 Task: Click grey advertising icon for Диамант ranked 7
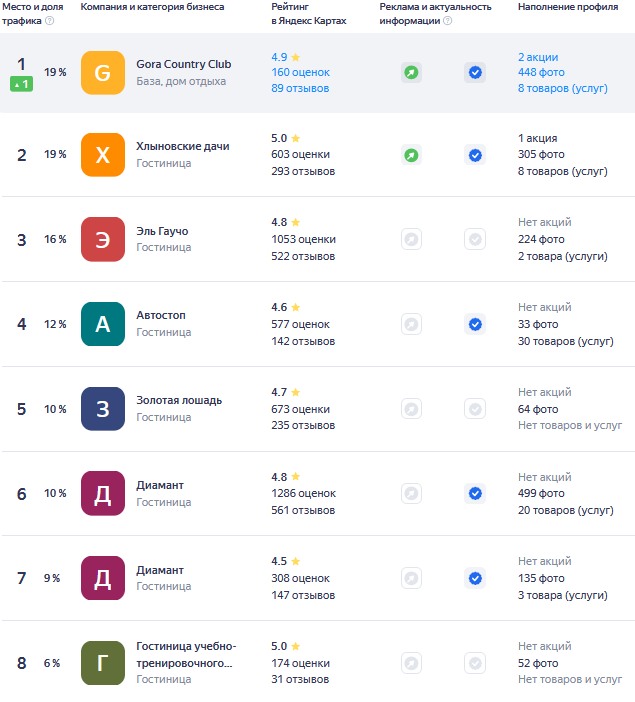point(411,578)
